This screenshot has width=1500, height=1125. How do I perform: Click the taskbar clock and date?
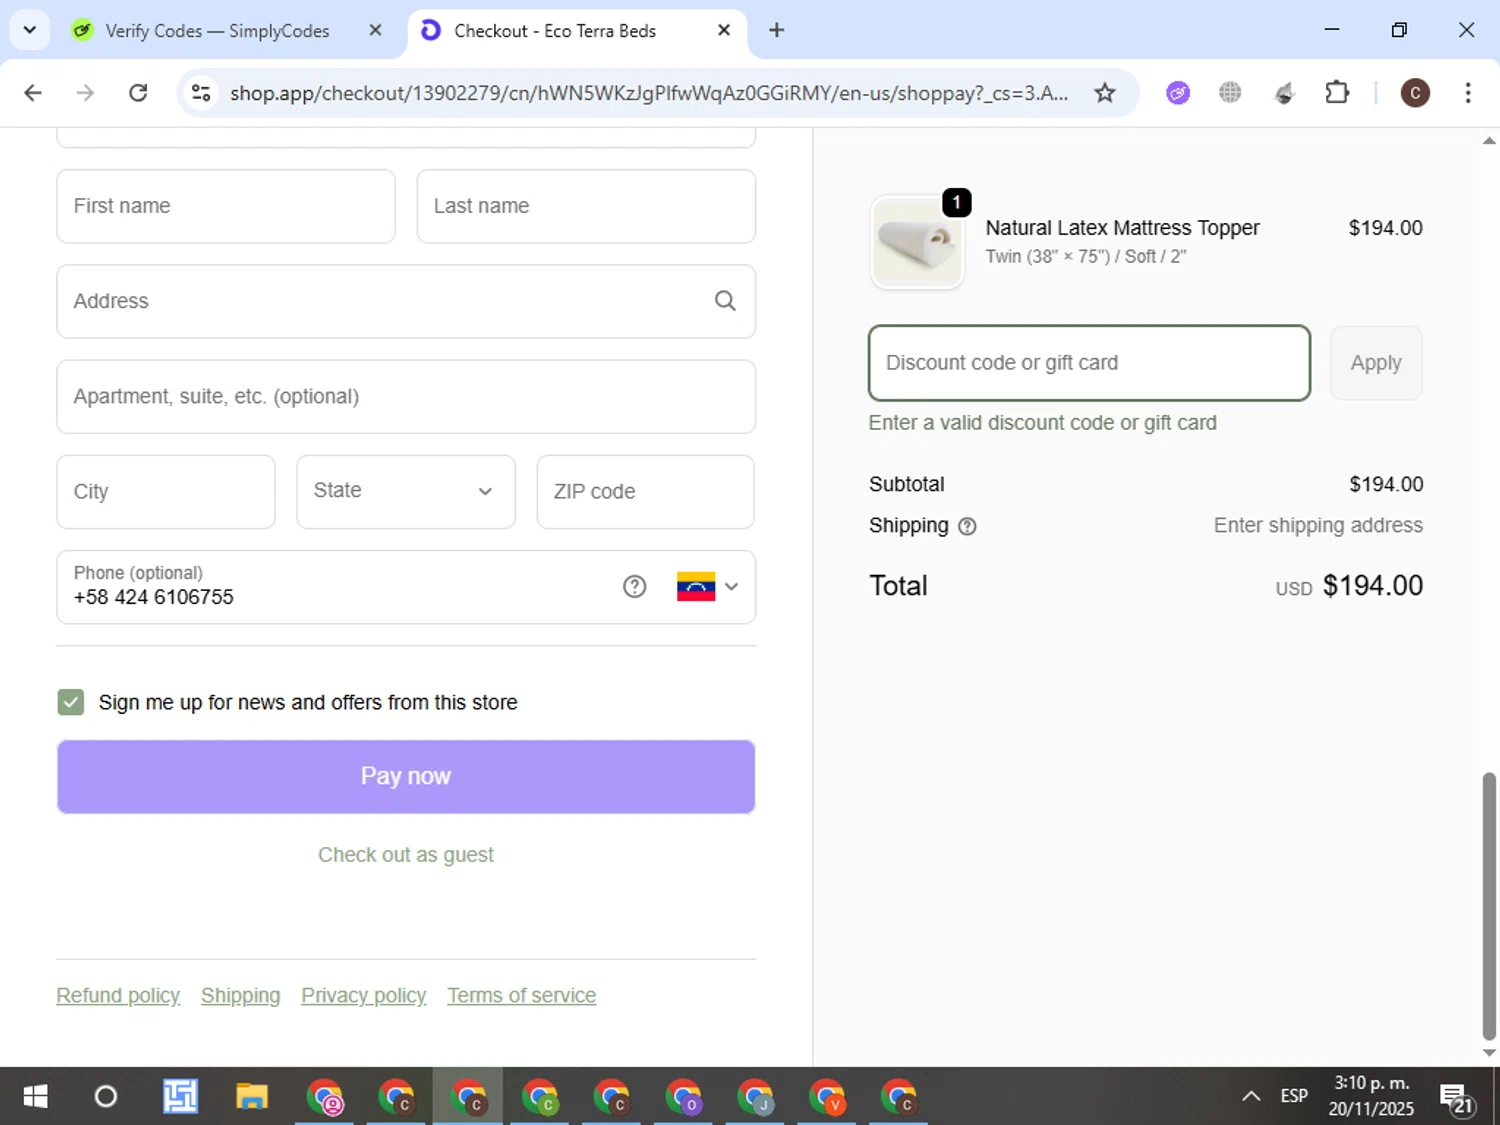(x=1371, y=1096)
